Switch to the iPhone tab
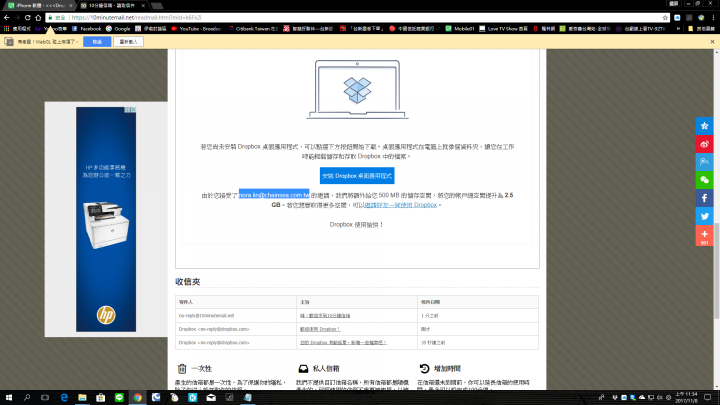This screenshot has width=720, height=405. 39,6
